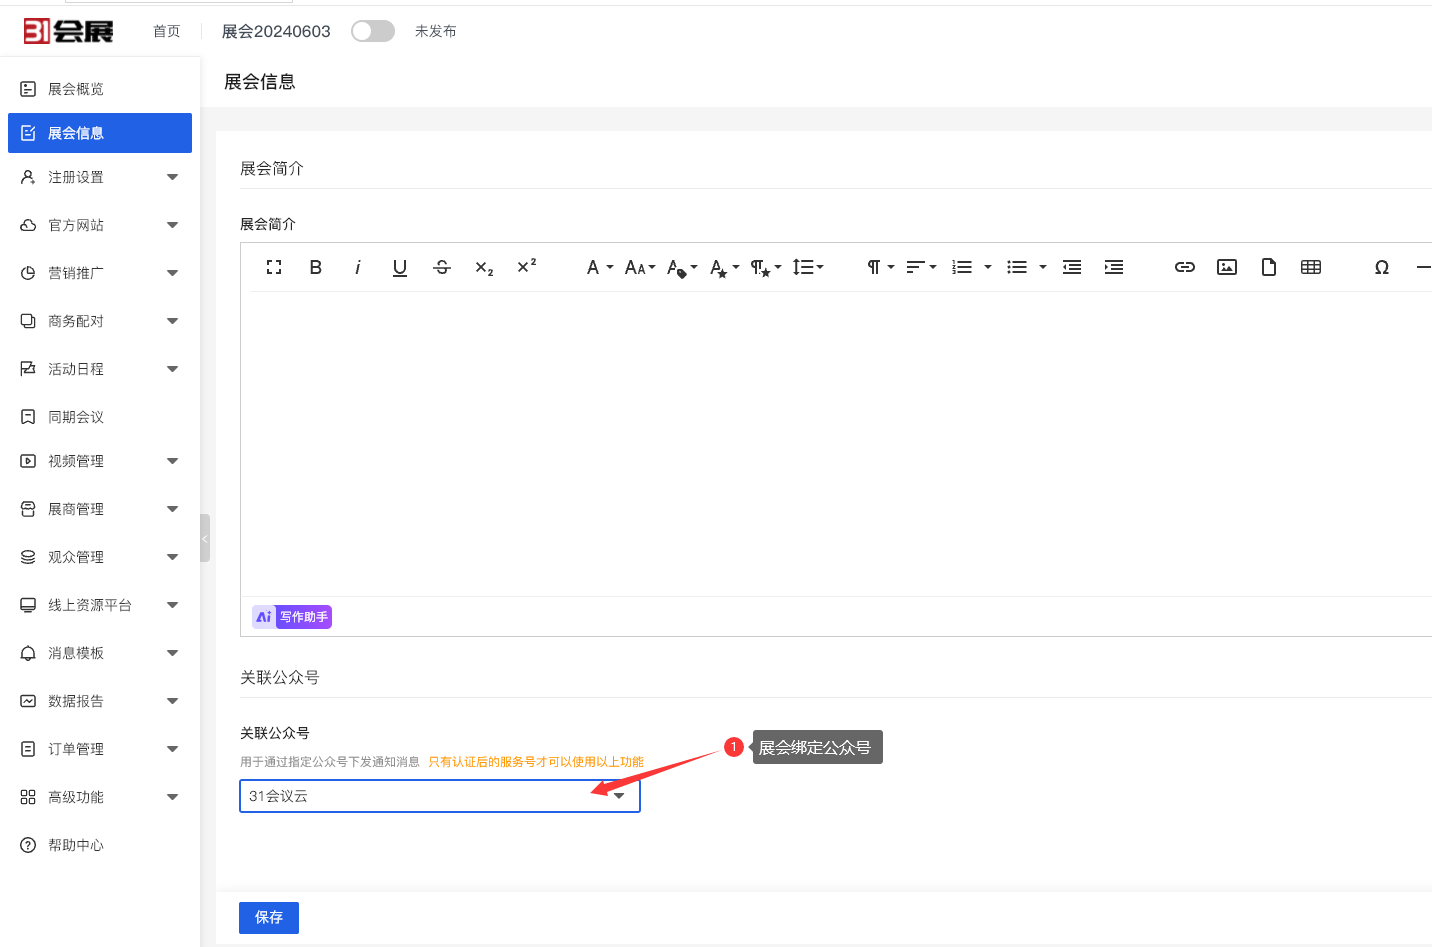The width and height of the screenshot is (1432, 947).
Task: Expand the 注册设置 sidebar menu
Action: click(100, 177)
